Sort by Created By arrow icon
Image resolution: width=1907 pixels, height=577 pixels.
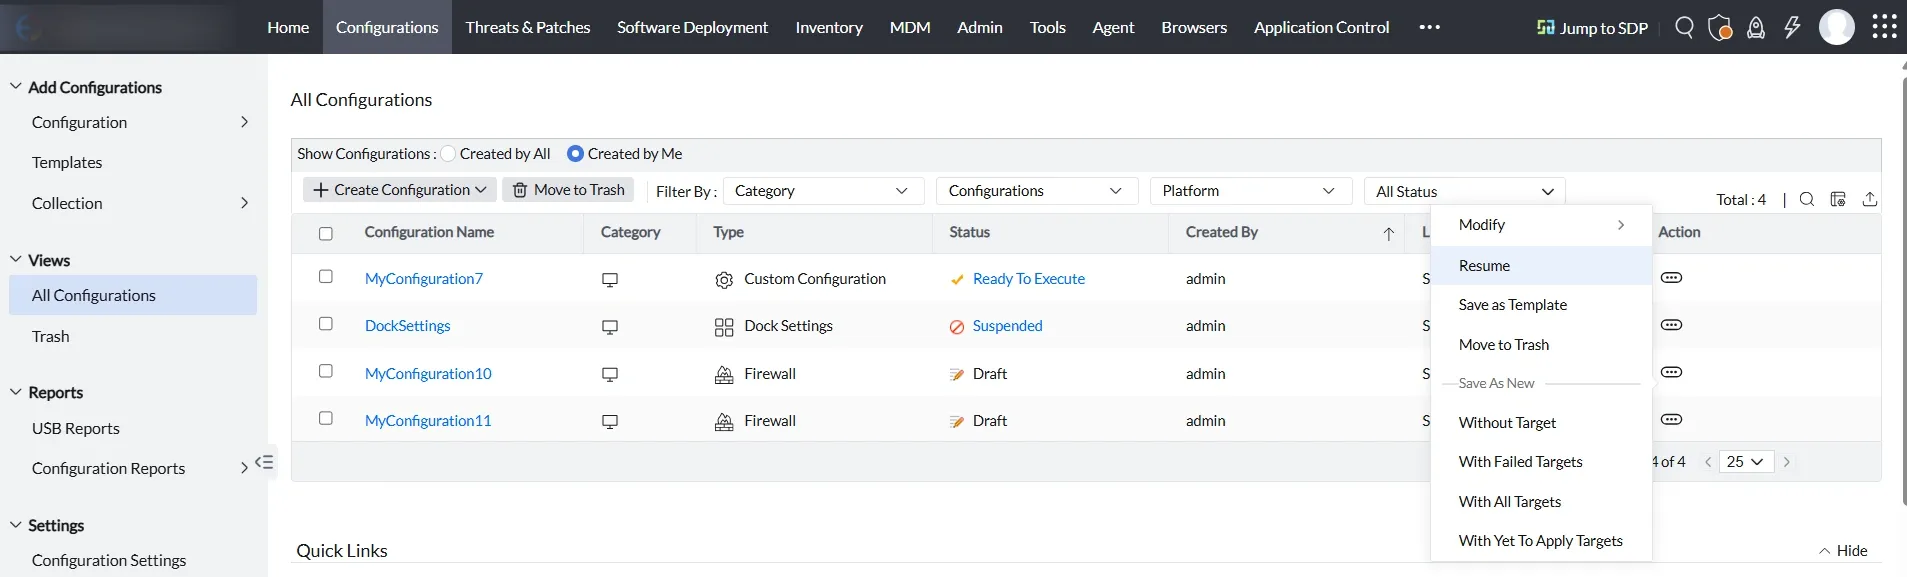pyautogui.click(x=1389, y=233)
